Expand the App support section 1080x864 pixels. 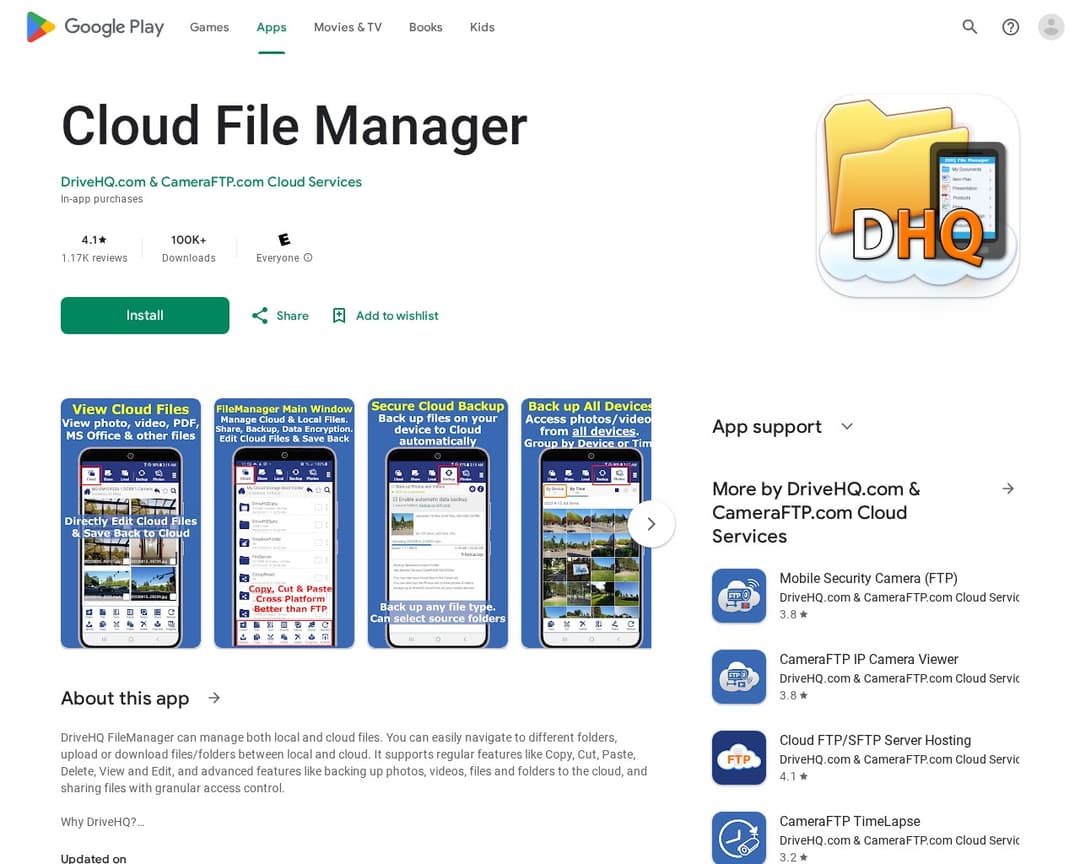pyautogui.click(x=847, y=426)
